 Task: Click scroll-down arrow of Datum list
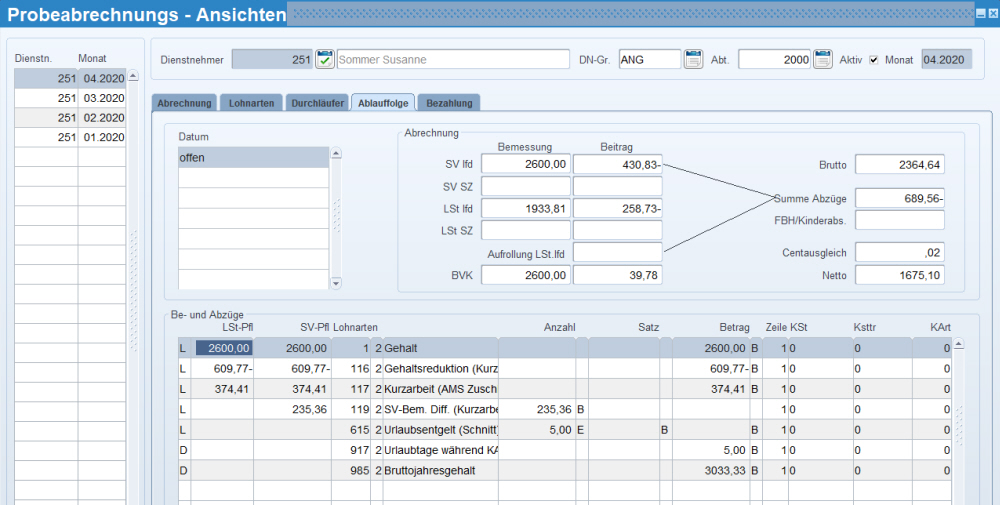(336, 283)
